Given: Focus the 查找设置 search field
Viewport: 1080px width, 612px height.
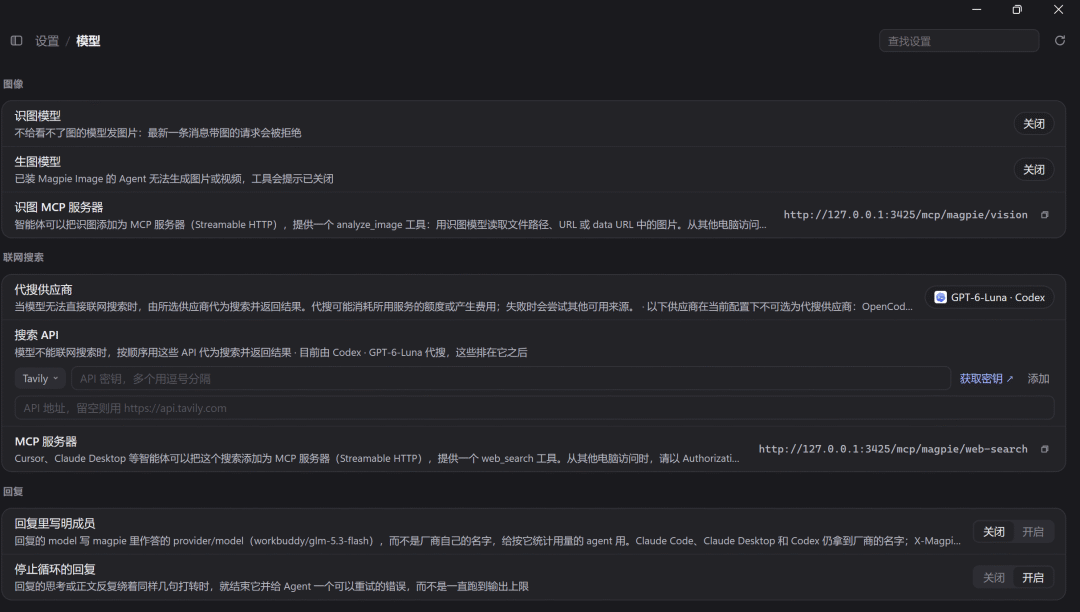Looking at the screenshot, I should click(x=959, y=41).
